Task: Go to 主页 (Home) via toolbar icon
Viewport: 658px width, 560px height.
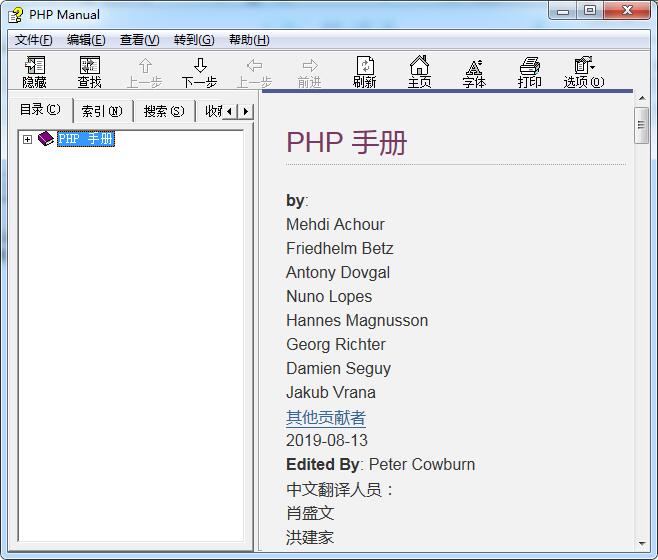Action: pyautogui.click(x=420, y=72)
